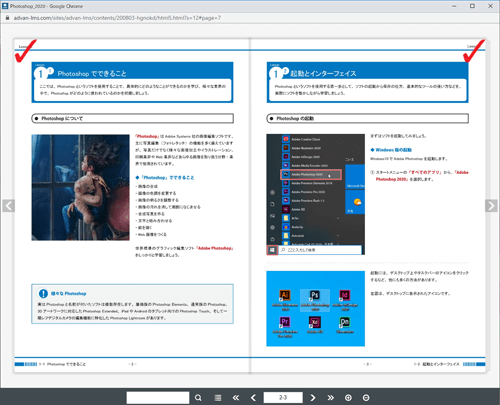The width and height of the screenshot is (500, 405).
Task: Click the heading '起動とインターフェイス'
Action: coord(323,74)
